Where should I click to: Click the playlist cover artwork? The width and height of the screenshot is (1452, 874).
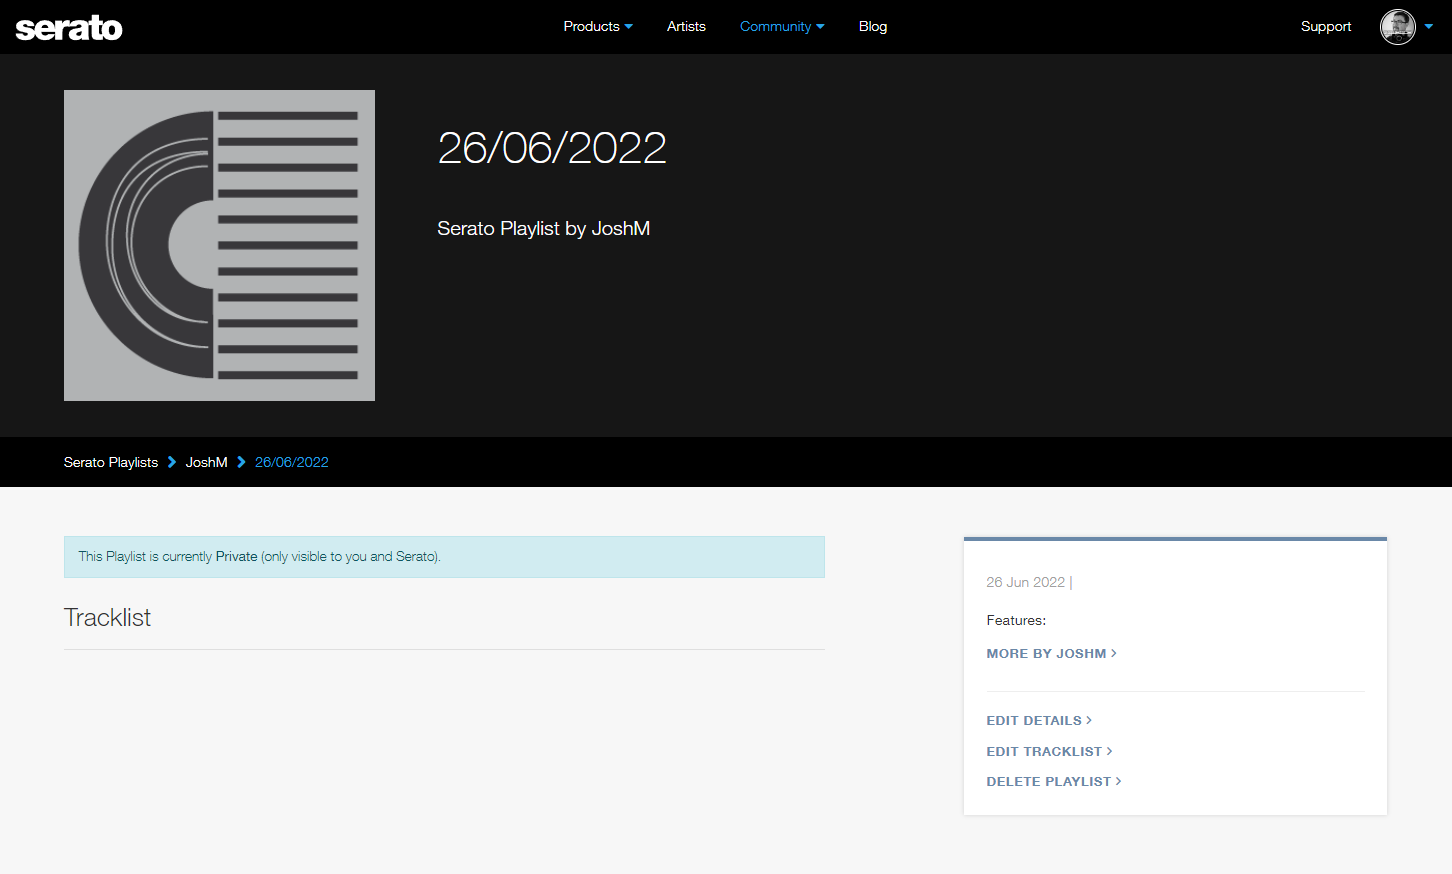coord(219,245)
